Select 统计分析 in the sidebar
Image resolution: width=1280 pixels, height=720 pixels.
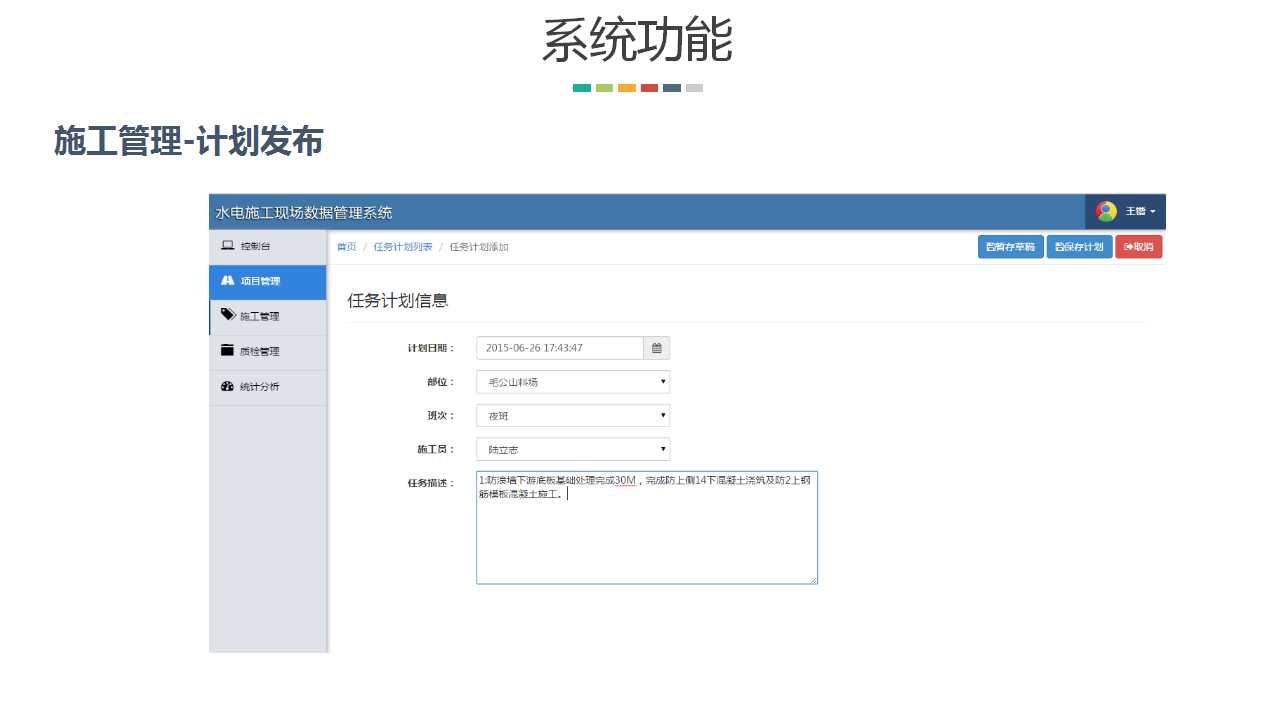(x=268, y=387)
